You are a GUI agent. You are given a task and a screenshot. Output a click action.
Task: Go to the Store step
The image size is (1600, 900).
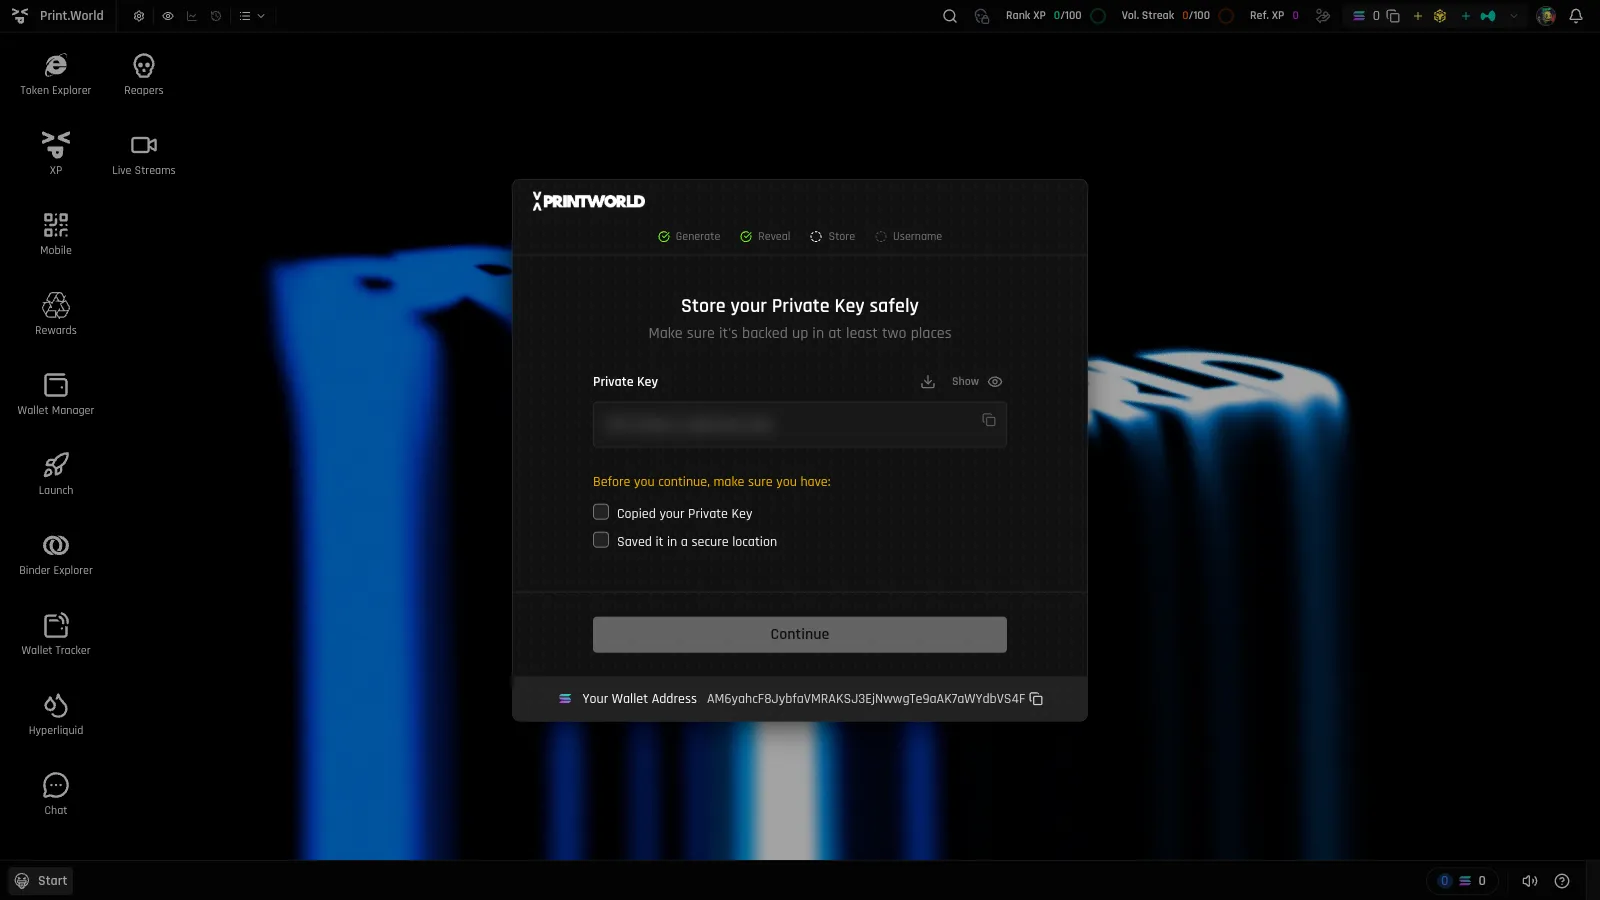point(832,237)
